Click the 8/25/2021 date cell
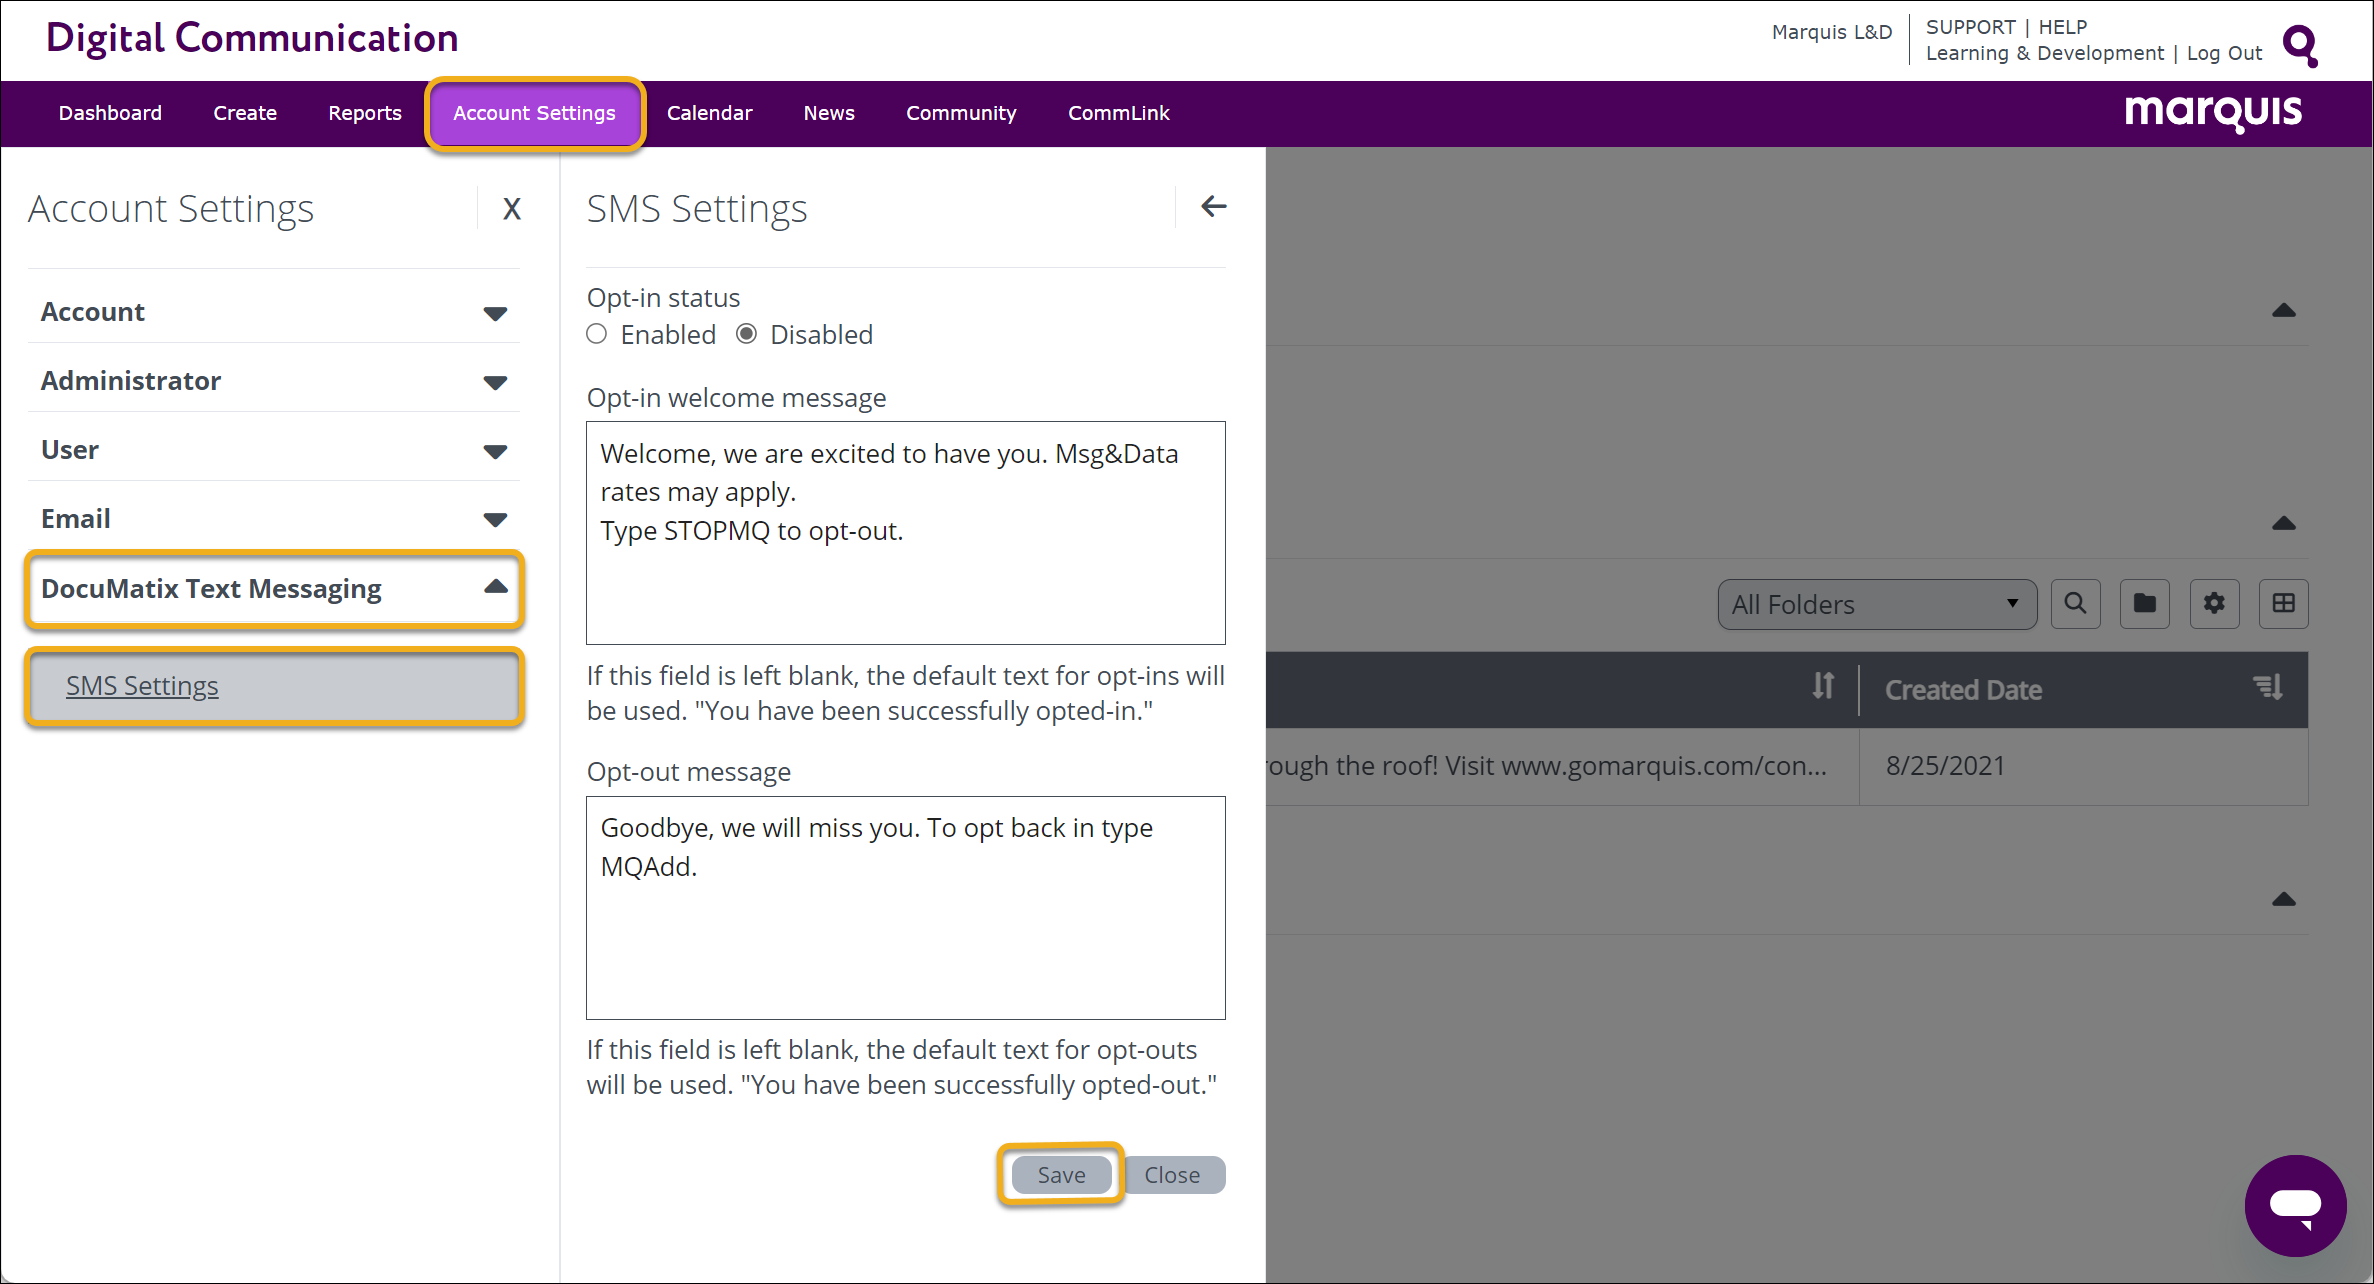The height and width of the screenshot is (1284, 2374). tap(1945, 766)
